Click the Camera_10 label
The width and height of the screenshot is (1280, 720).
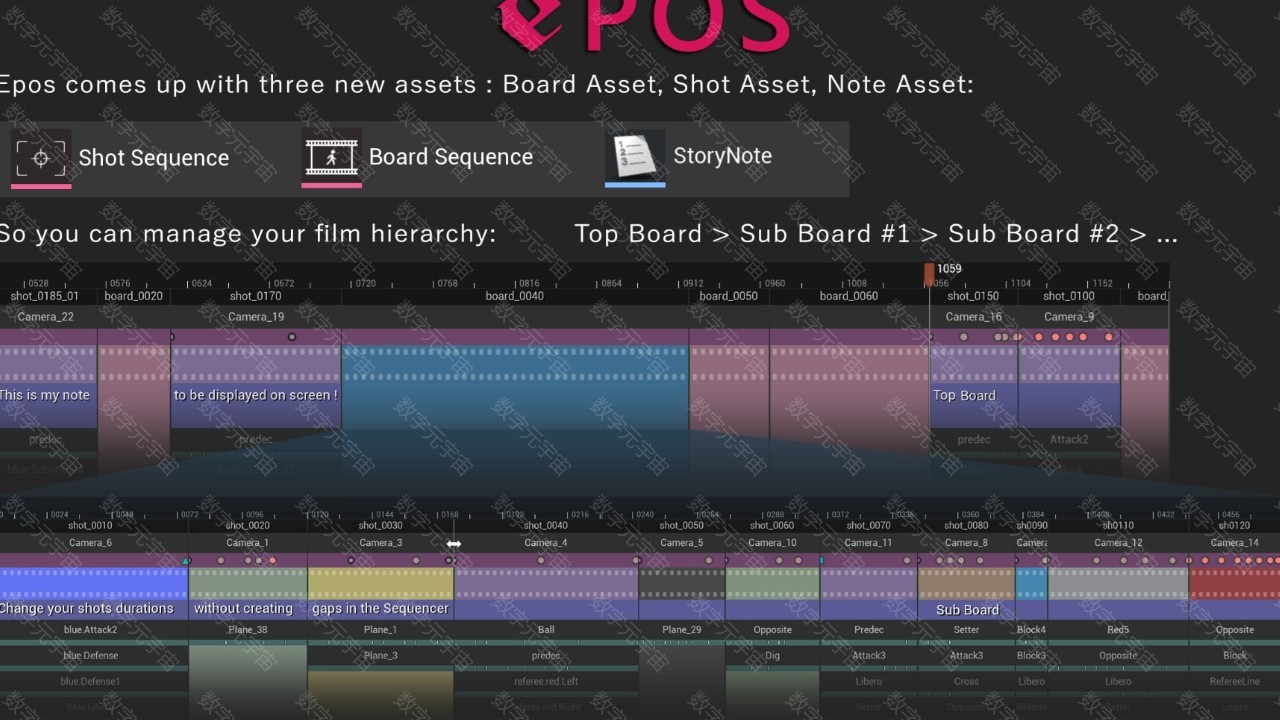pyautogui.click(x=772, y=543)
